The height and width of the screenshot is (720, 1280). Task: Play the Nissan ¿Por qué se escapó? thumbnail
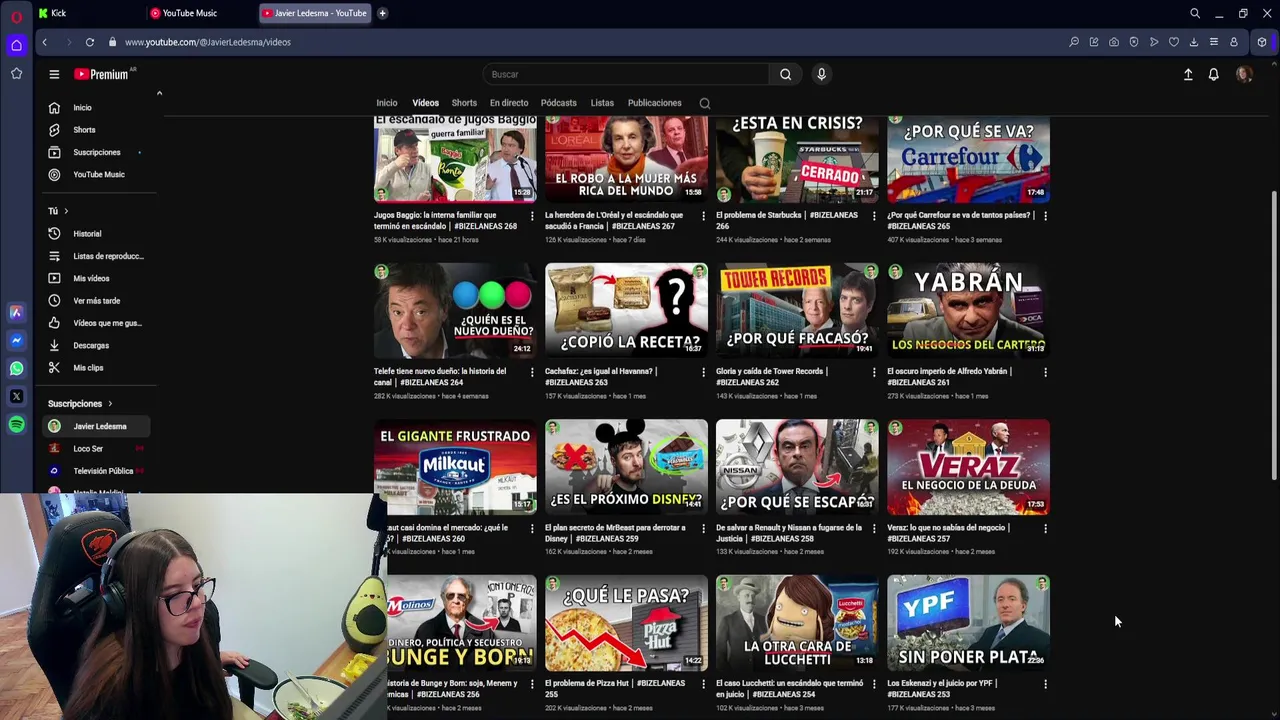point(797,466)
